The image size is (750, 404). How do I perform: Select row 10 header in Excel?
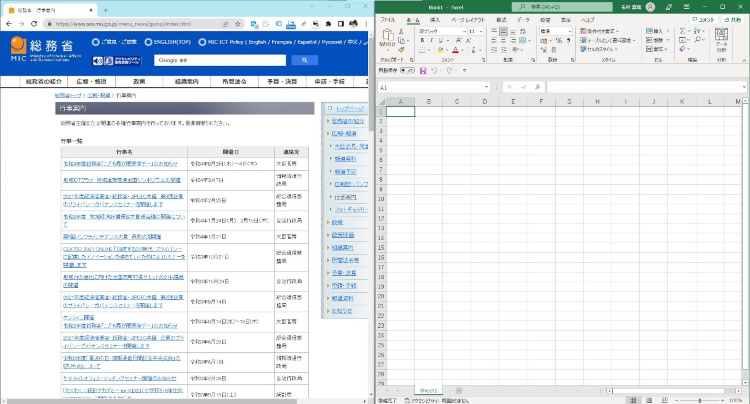[381, 199]
